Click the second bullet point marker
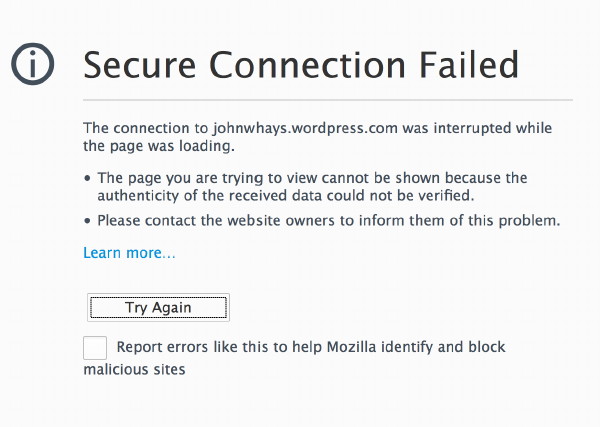The height and width of the screenshot is (427, 600). coord(88,221)
